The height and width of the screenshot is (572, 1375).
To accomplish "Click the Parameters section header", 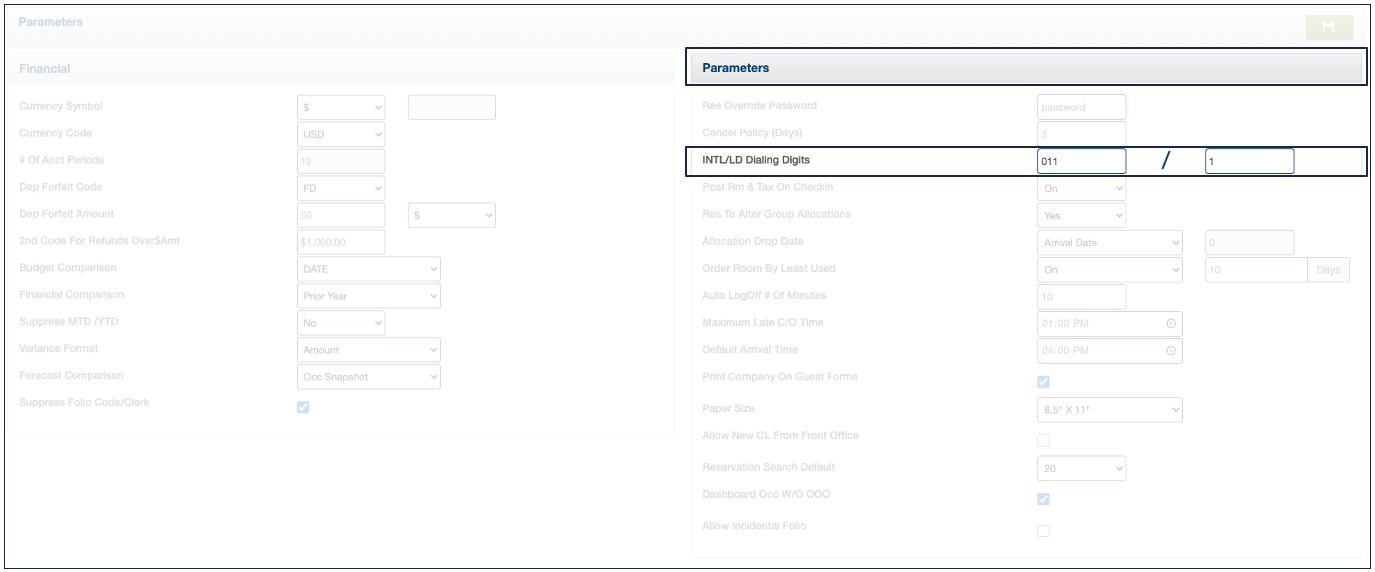I will (1027, 68).
